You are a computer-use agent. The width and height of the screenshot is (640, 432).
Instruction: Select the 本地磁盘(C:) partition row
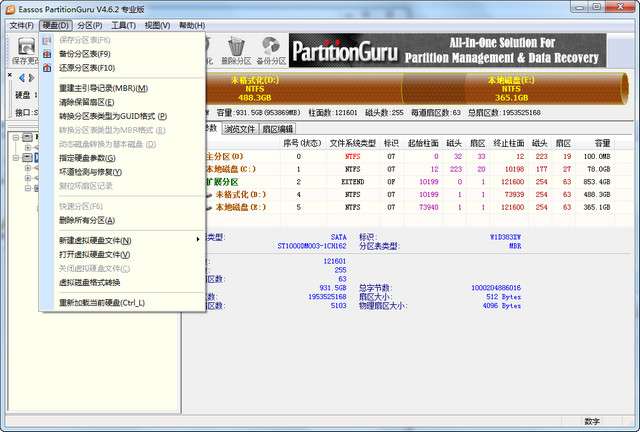409,169
